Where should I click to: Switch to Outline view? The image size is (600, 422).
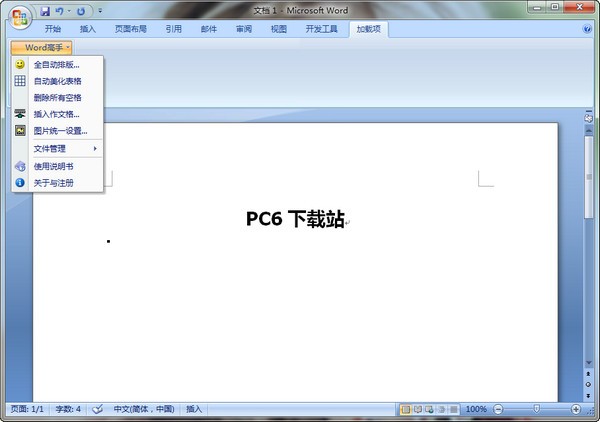coord(442,410)
